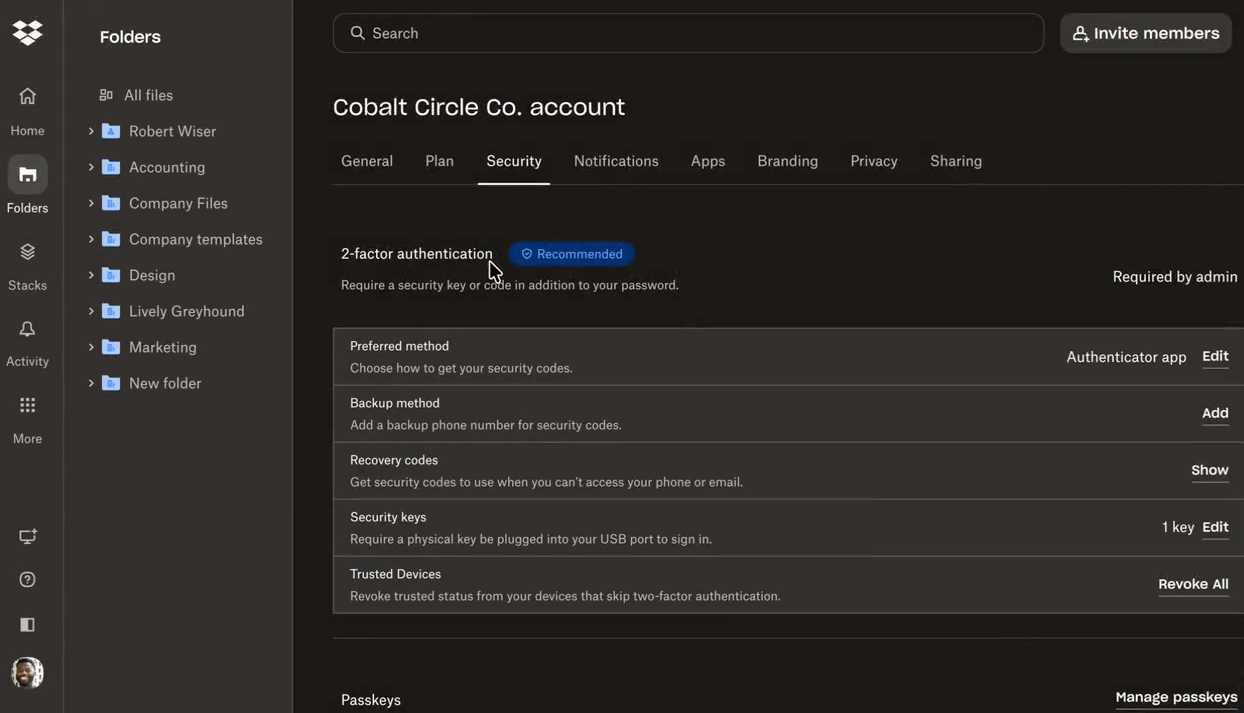Select the Security tab
The width and height of the screenshot is (1244, 713).
pos(514,161)
